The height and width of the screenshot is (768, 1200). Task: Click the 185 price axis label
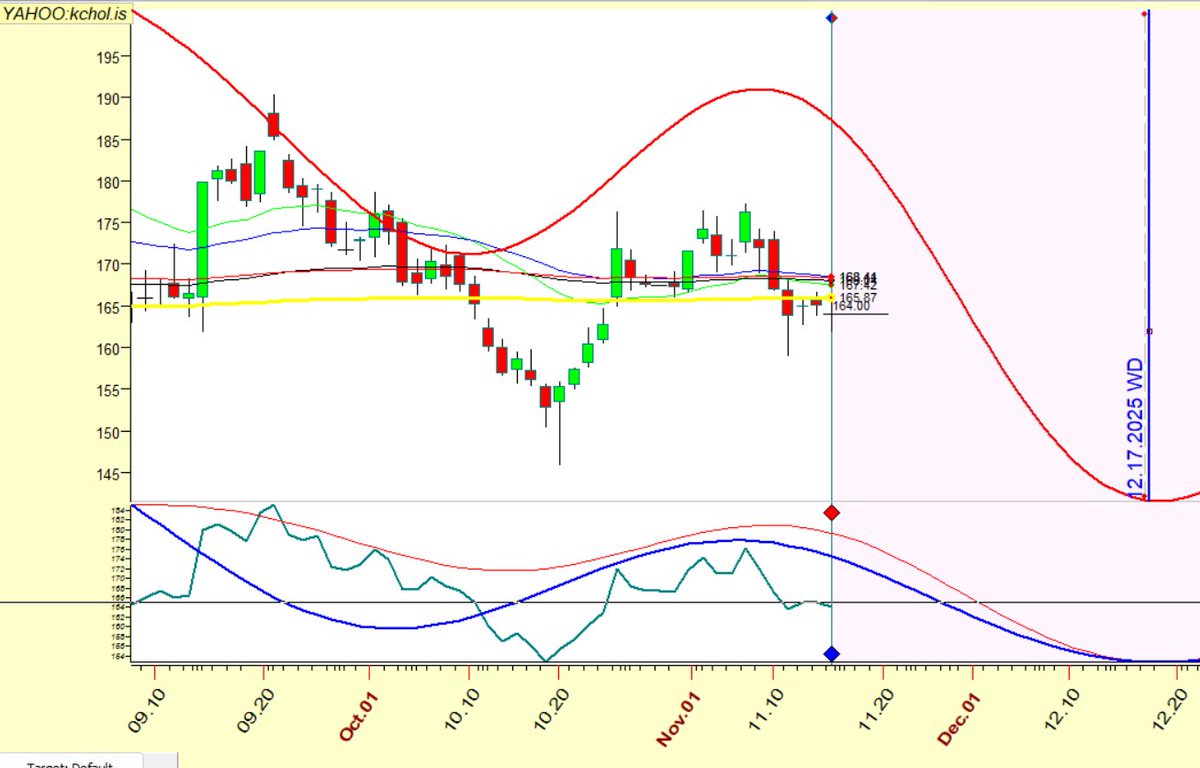pyautogui.click(x=110, y=141)
